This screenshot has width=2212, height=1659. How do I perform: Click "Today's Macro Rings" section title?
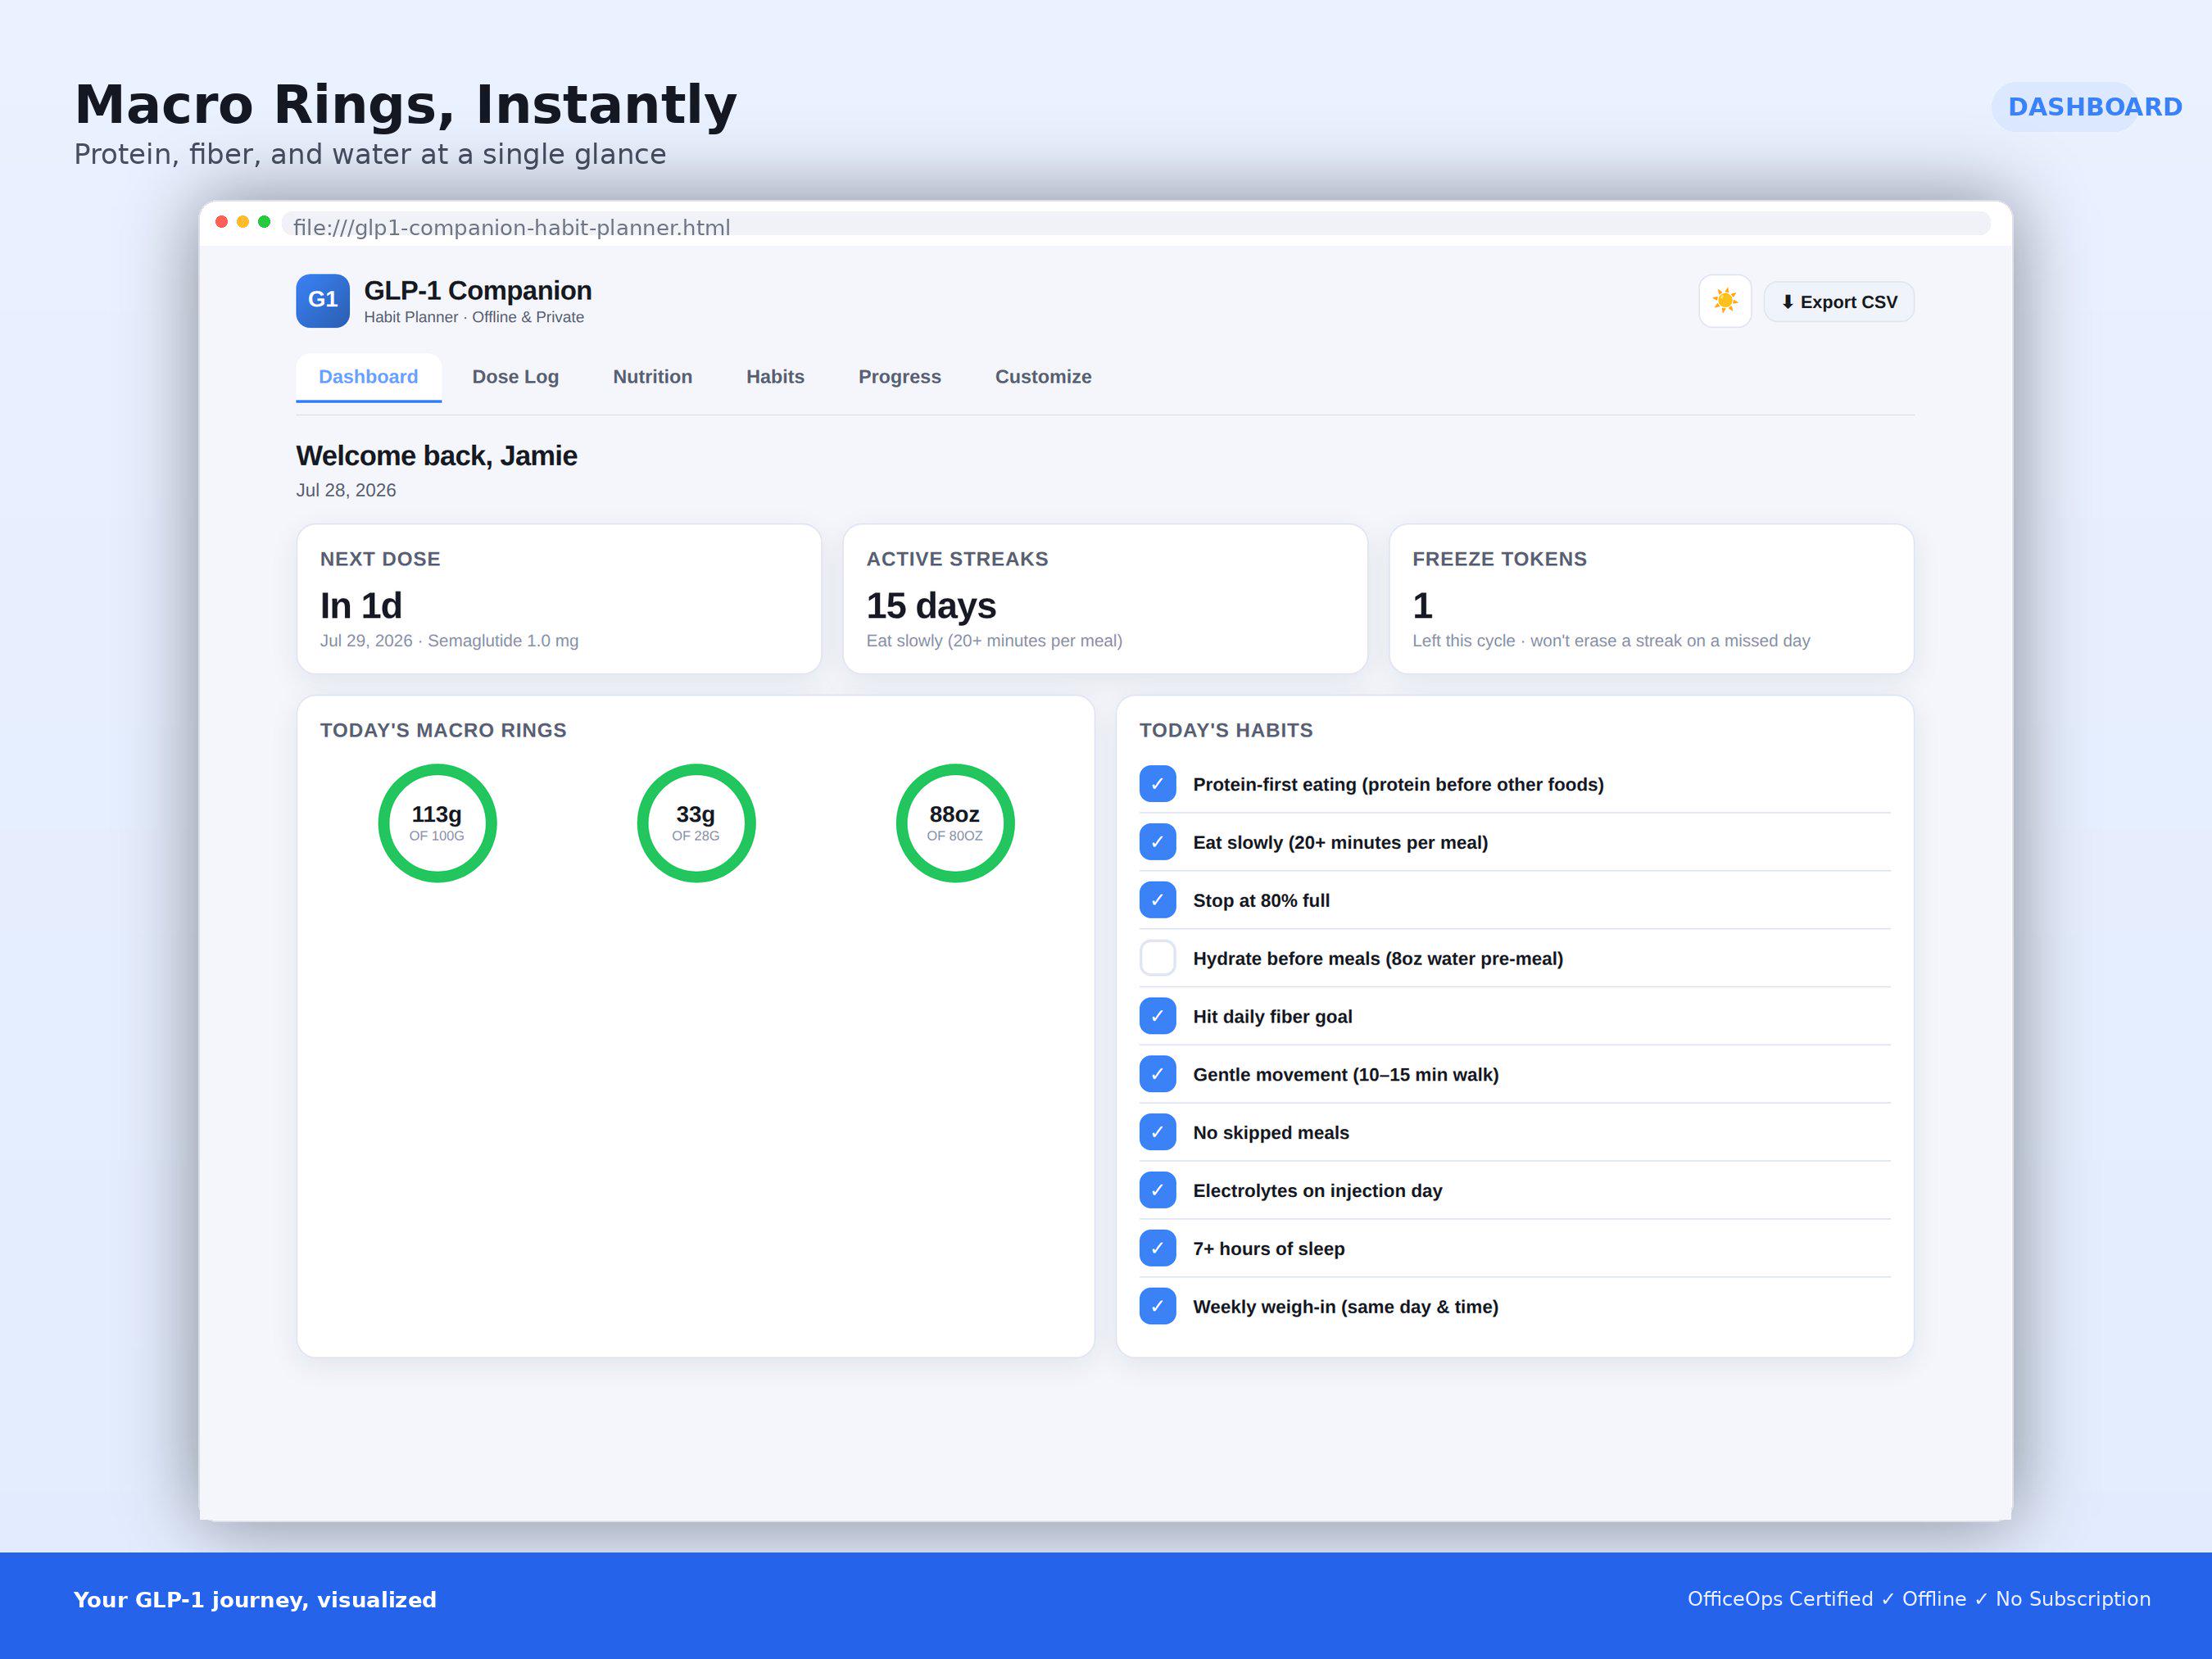tap(443, 731)
